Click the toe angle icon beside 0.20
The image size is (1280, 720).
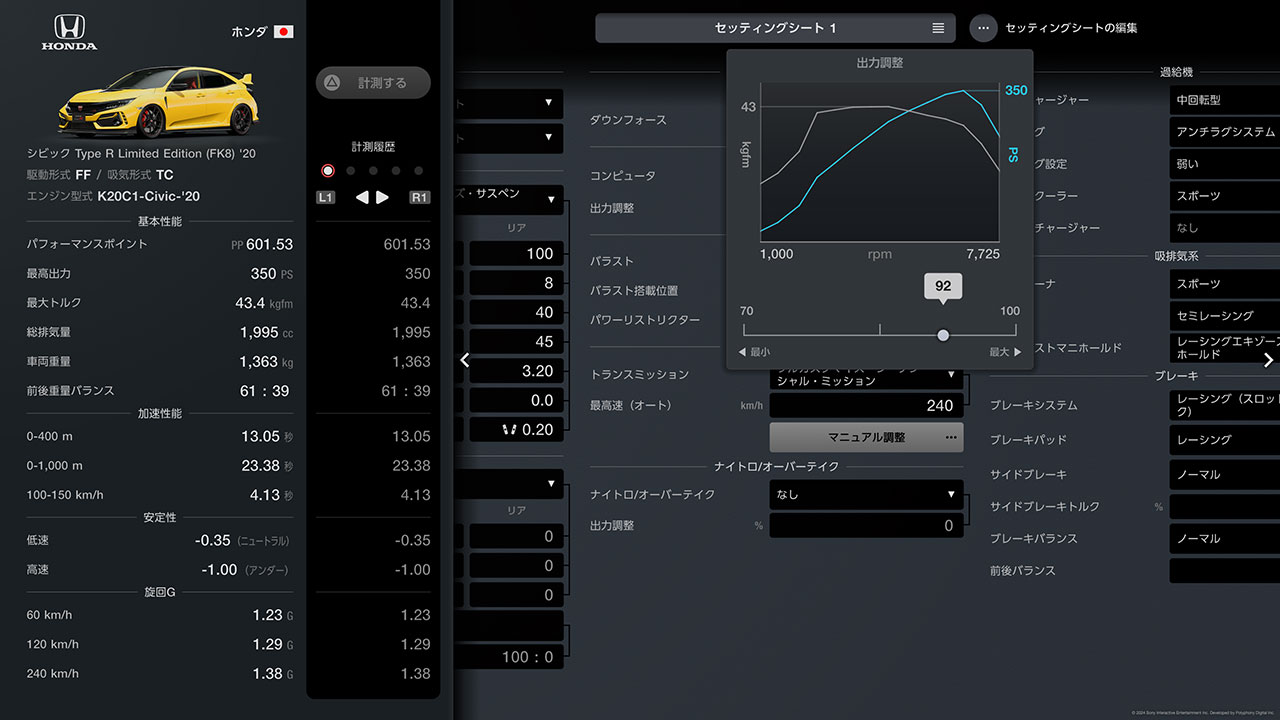click(x=511, y=430)
